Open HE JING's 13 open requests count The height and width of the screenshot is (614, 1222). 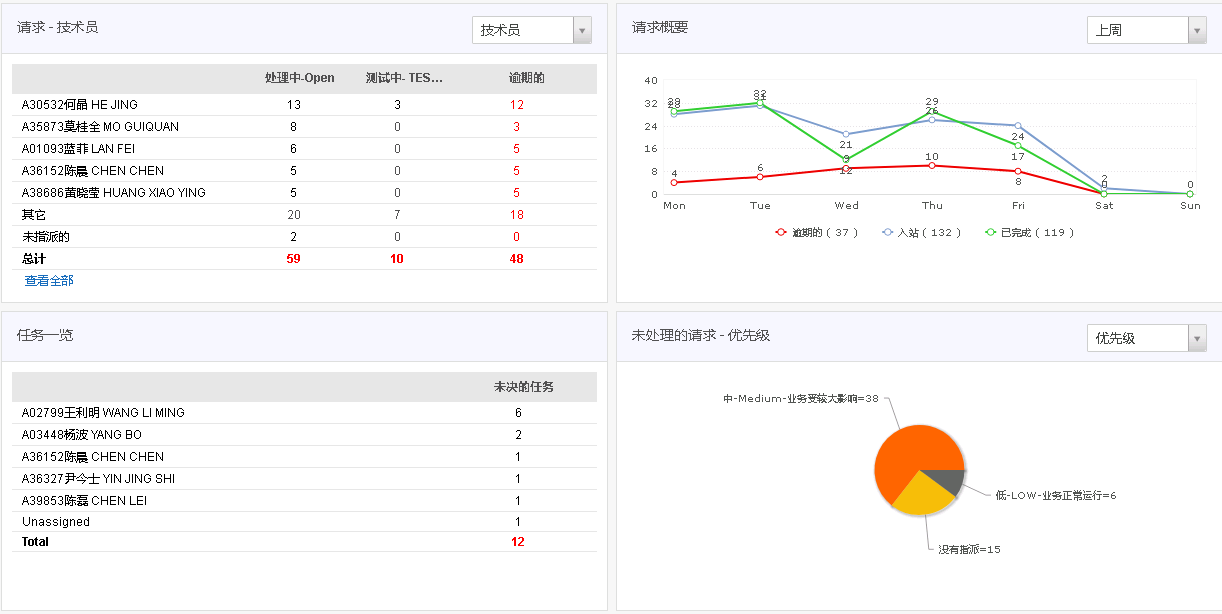pos(294,105)
